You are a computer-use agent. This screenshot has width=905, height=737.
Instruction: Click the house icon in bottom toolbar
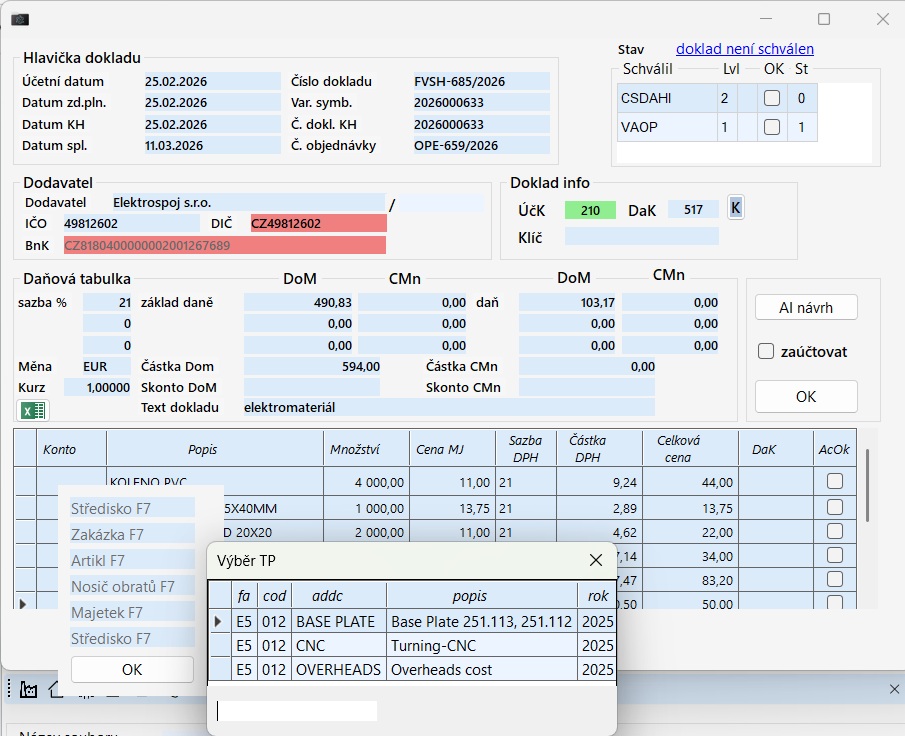tap(56, 689)
